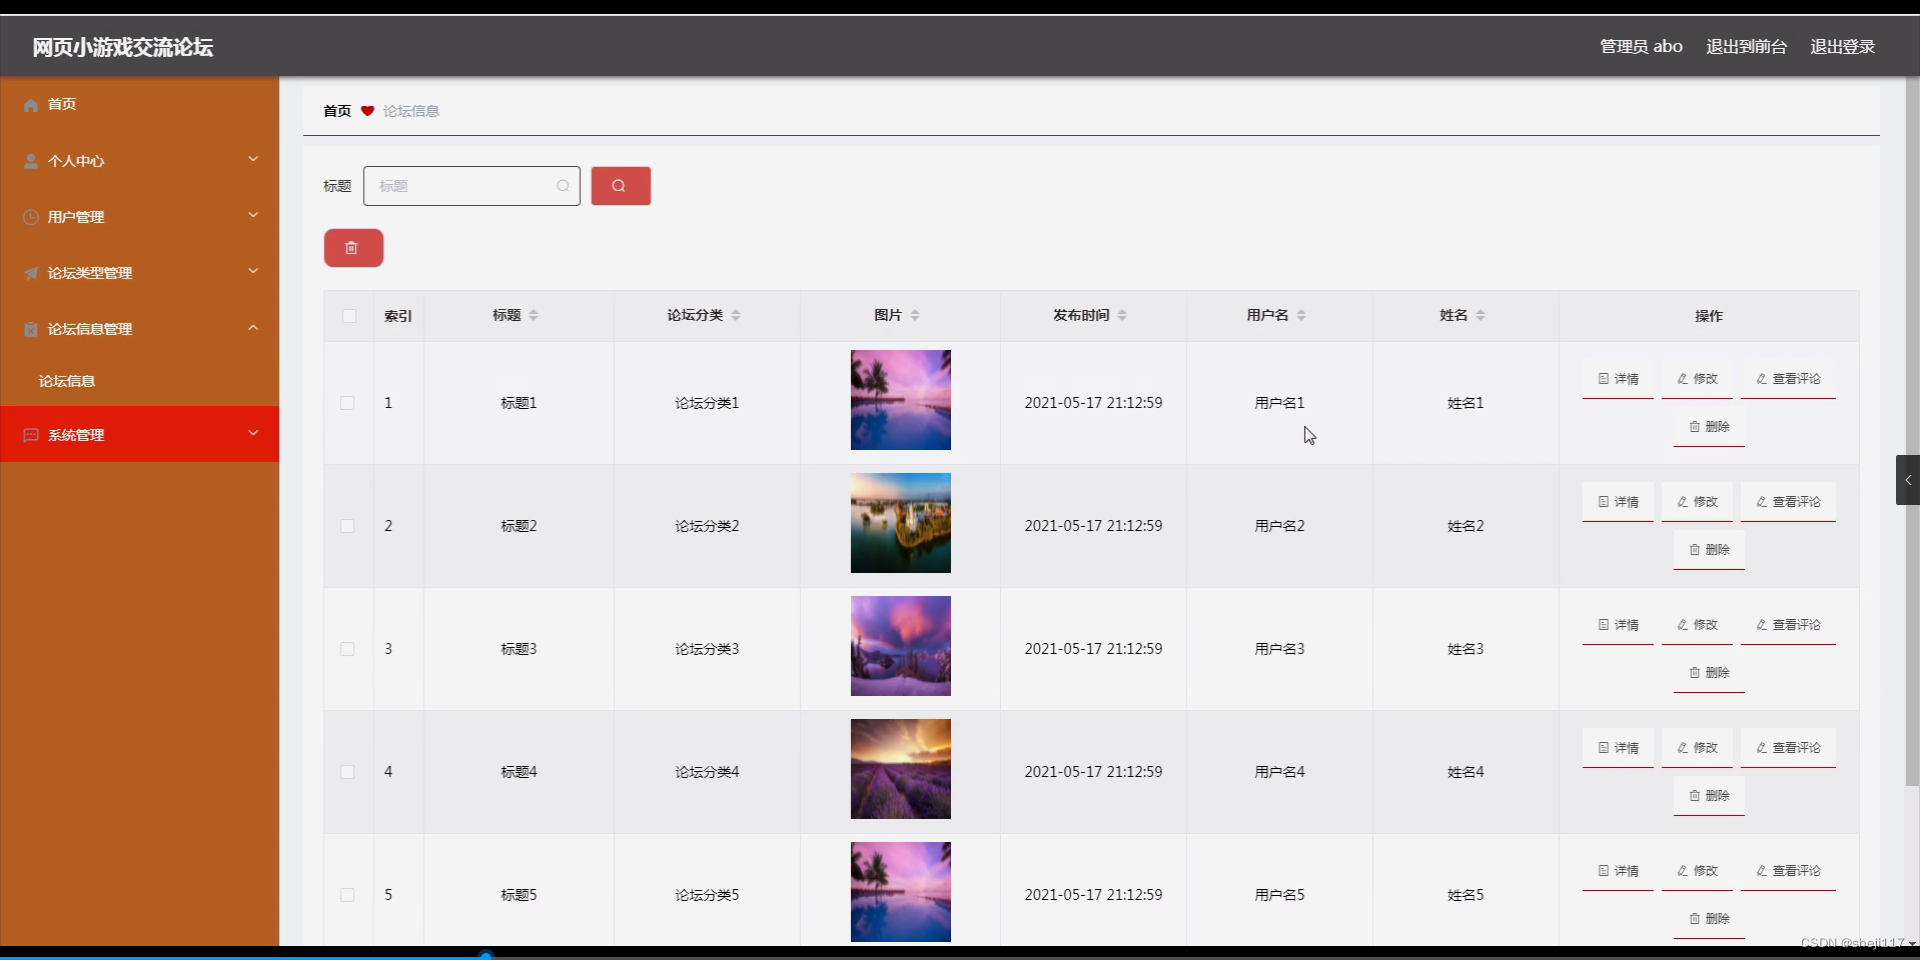Click the person icon beside 个人中心
The width and height of the screenshot is (1920, 960).
(x=31, y=161)
